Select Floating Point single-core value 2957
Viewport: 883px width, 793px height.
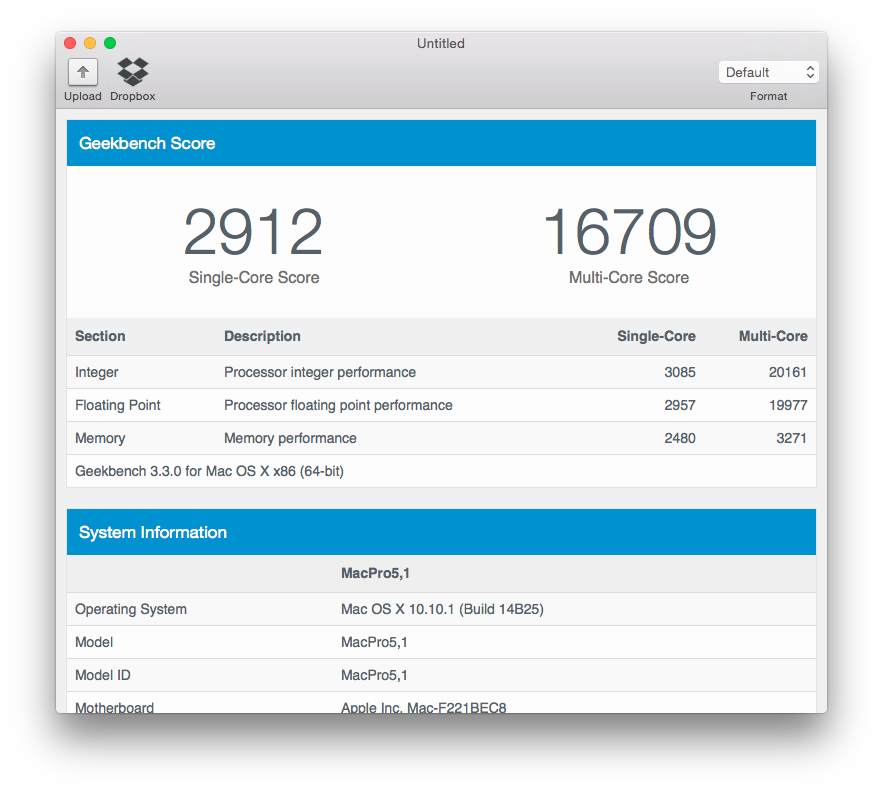coord(680,406)
